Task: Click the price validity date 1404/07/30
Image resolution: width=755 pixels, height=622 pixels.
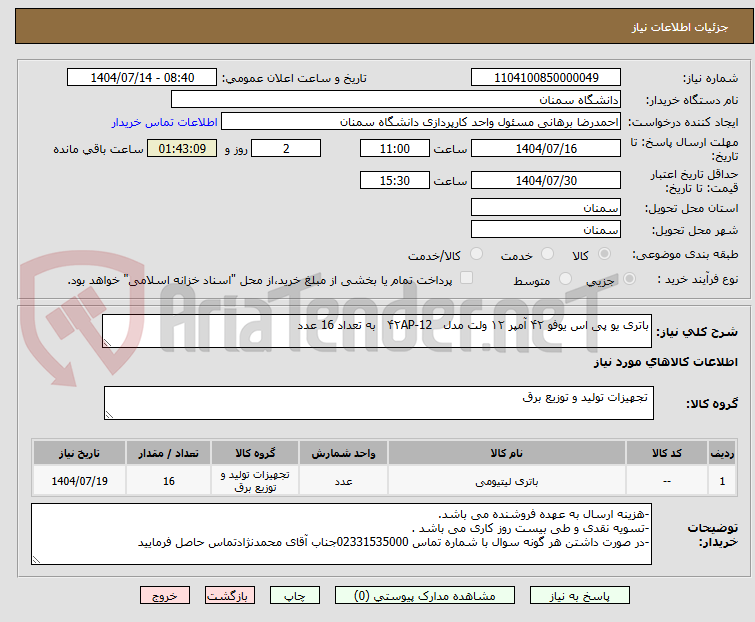Action: (x=546, y=181)
